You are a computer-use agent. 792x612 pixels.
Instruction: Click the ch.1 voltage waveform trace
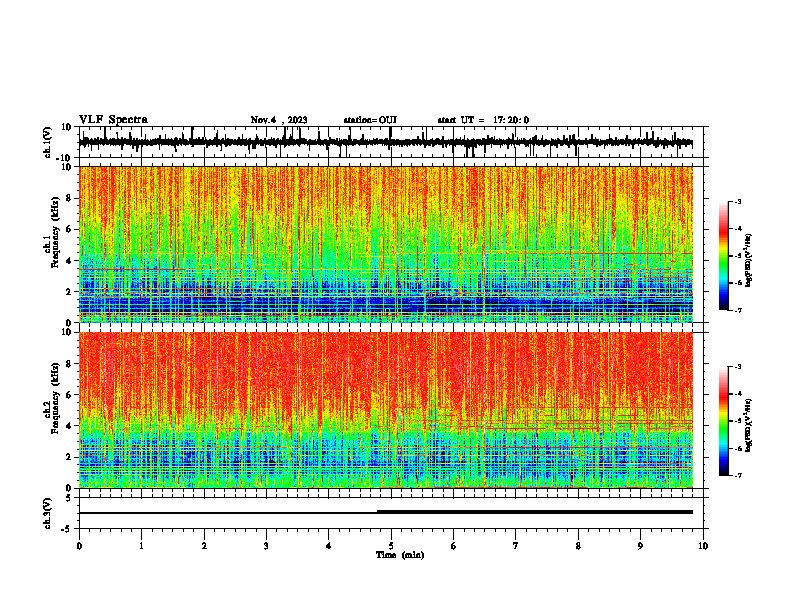(386, 142)
